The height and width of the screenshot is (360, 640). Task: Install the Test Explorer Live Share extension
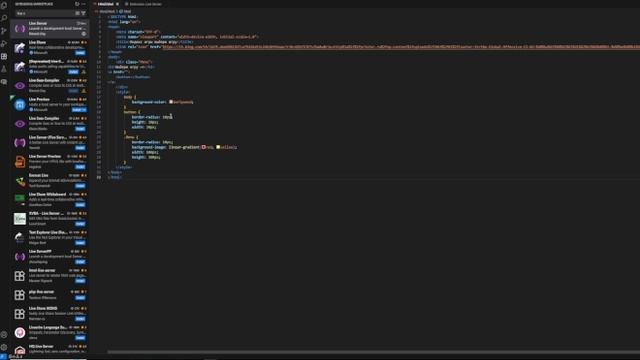point(80,243)
